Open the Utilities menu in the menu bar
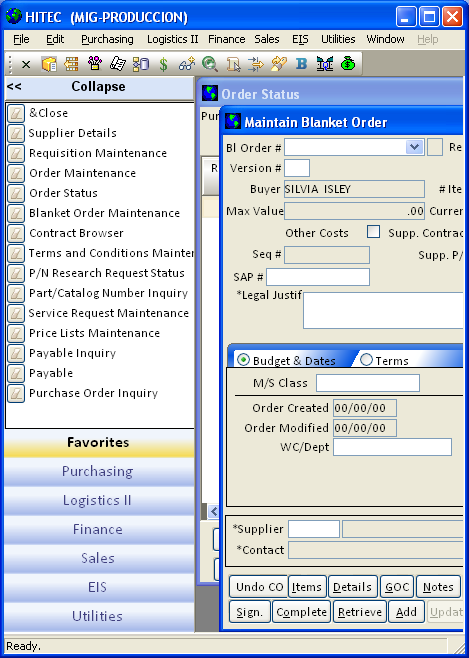Image resolution: width=469 pixels, height=658 pixels. click(338, 39)
